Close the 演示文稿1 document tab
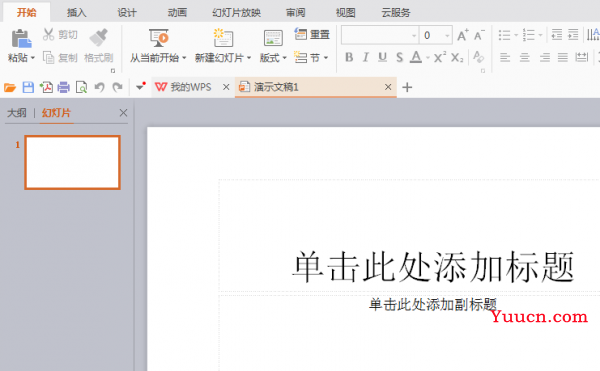This screenshot has height=371, width=600. point(388,87)
